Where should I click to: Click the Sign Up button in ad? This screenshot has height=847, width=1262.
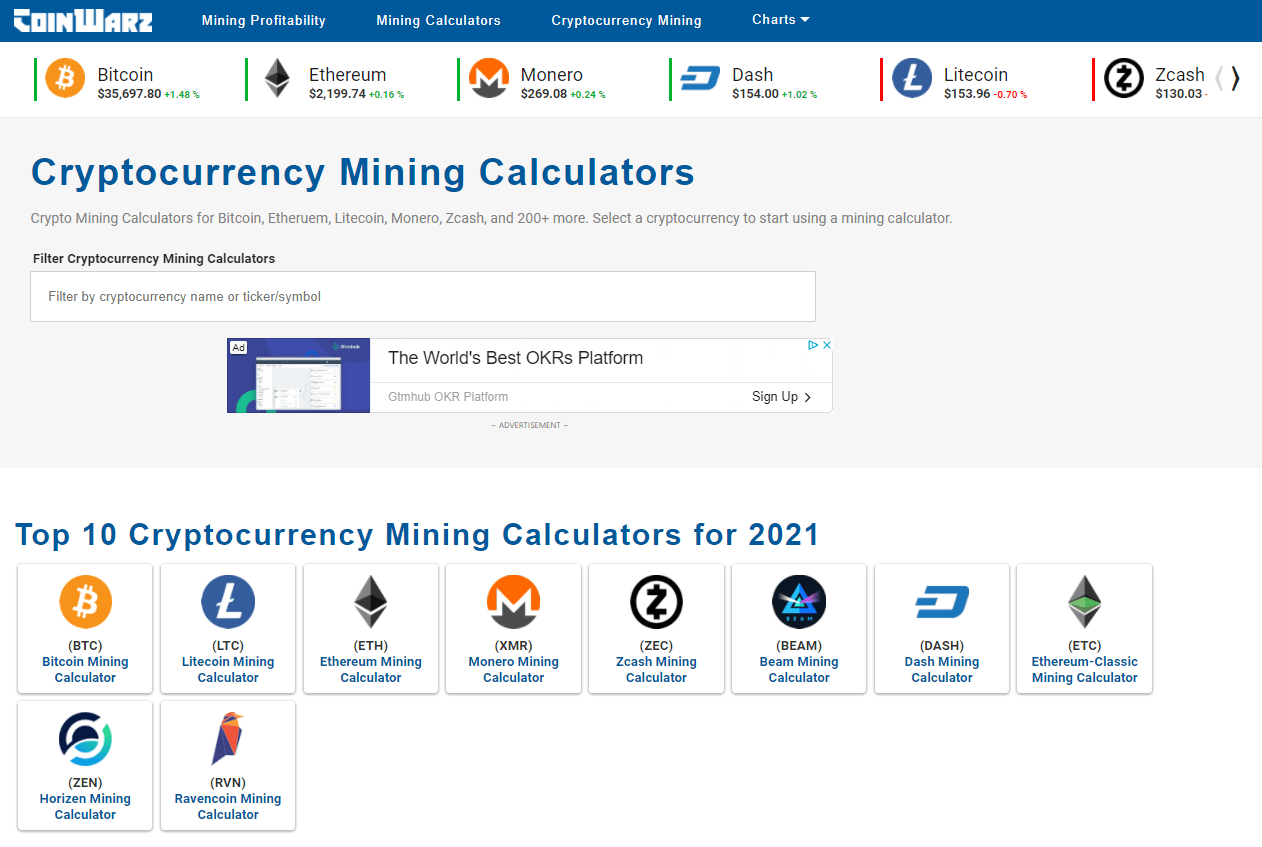[x=781, y=397]
